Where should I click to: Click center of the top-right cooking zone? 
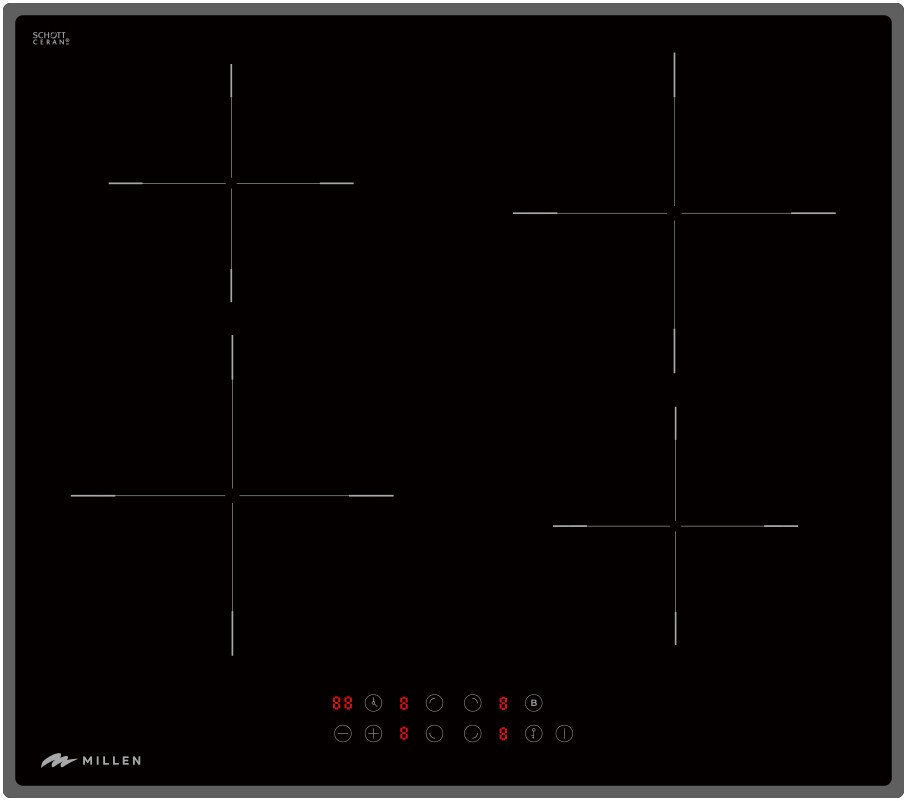674,213
